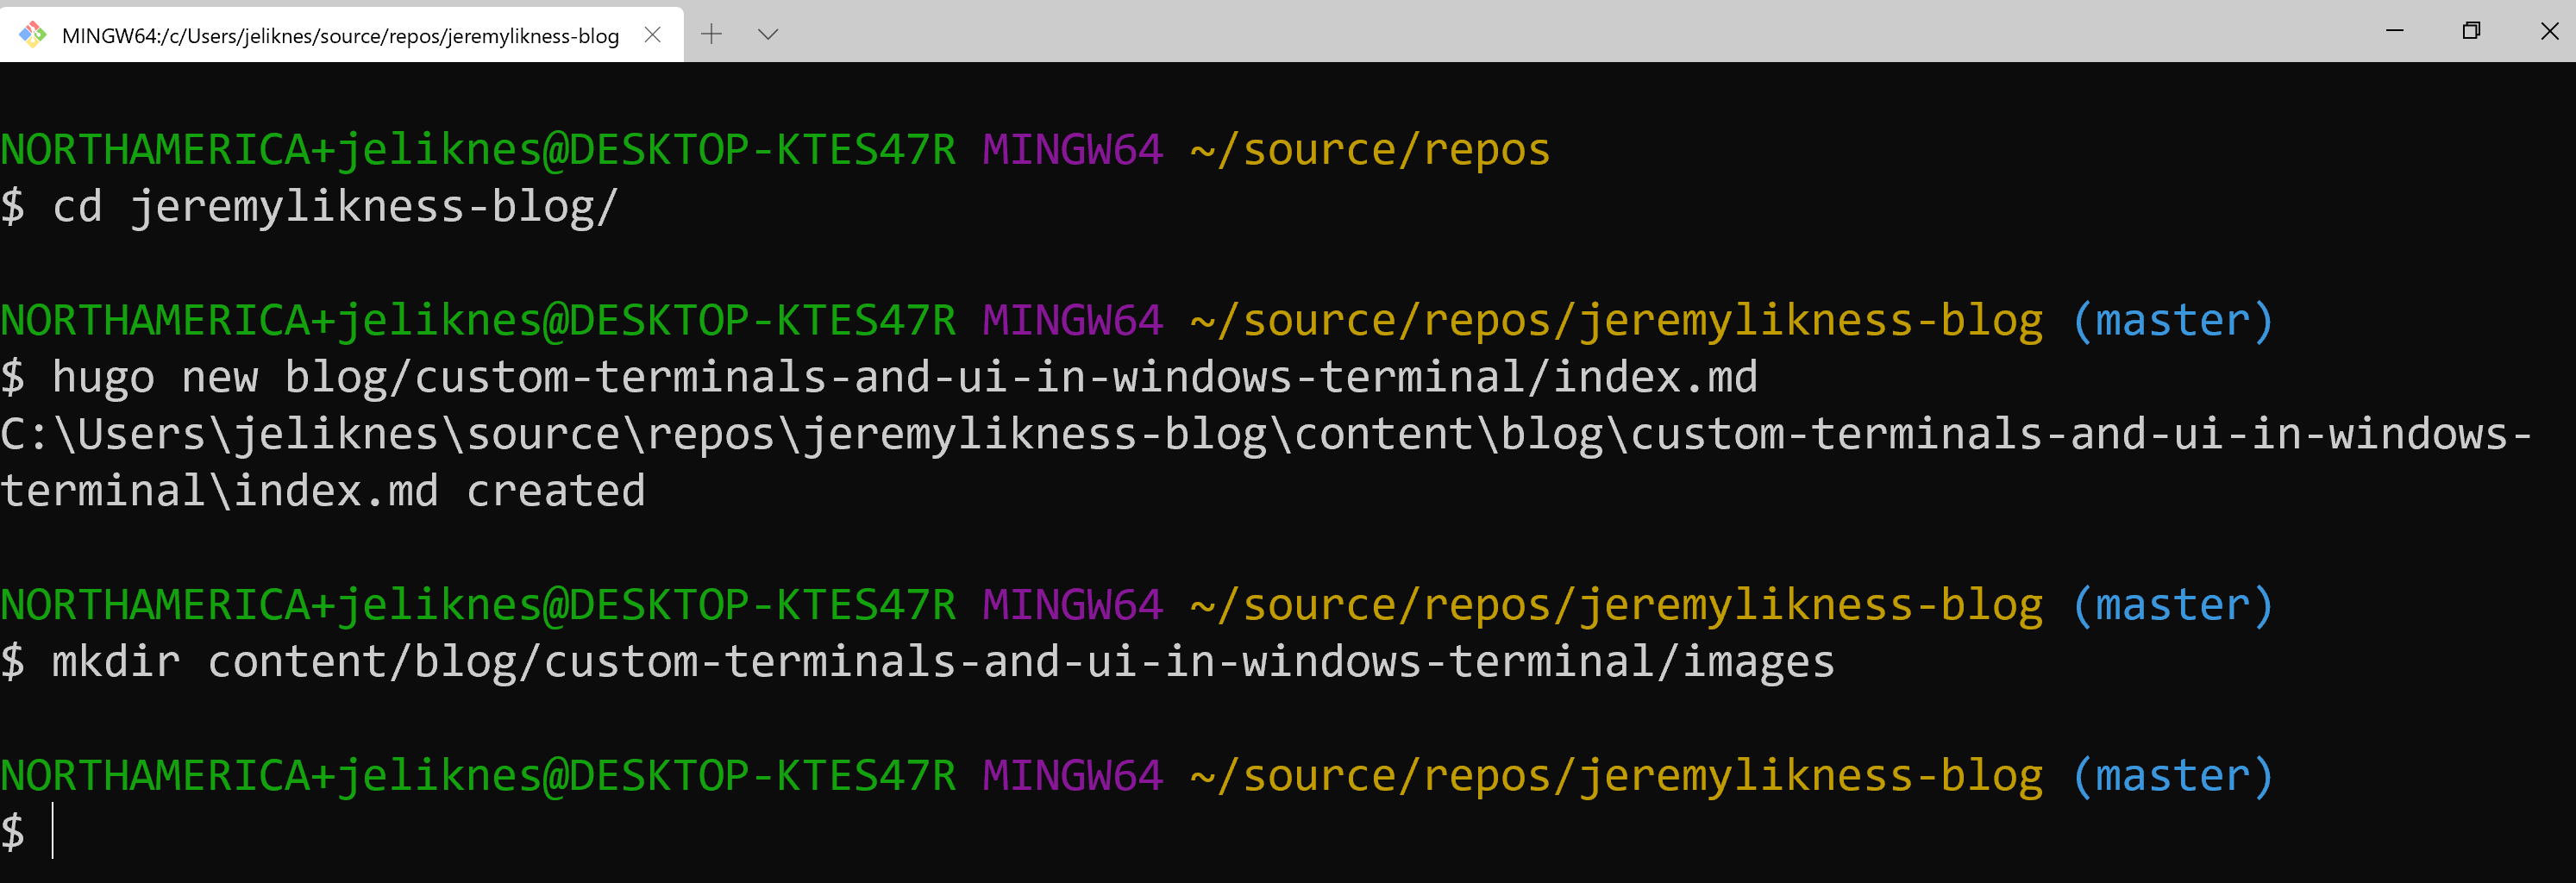Open a new terminal tab with the plus button
The width and height of the screenshot is (2576, 883).
click(711, 34)
